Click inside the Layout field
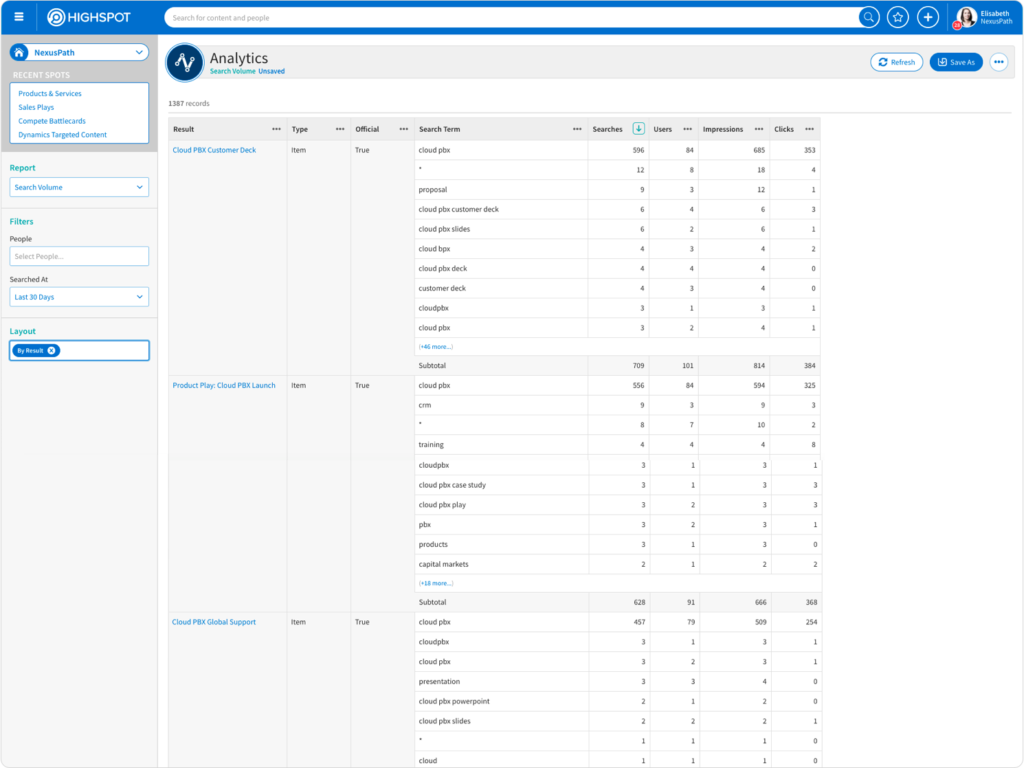This screenshot has height=768, width=1024. [79, 351]
